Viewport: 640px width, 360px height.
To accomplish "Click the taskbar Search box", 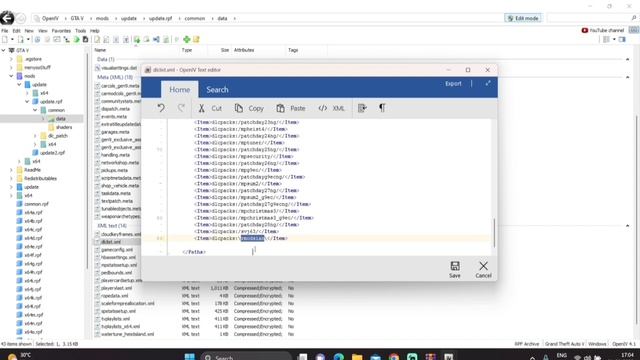I will coord(246,357).
